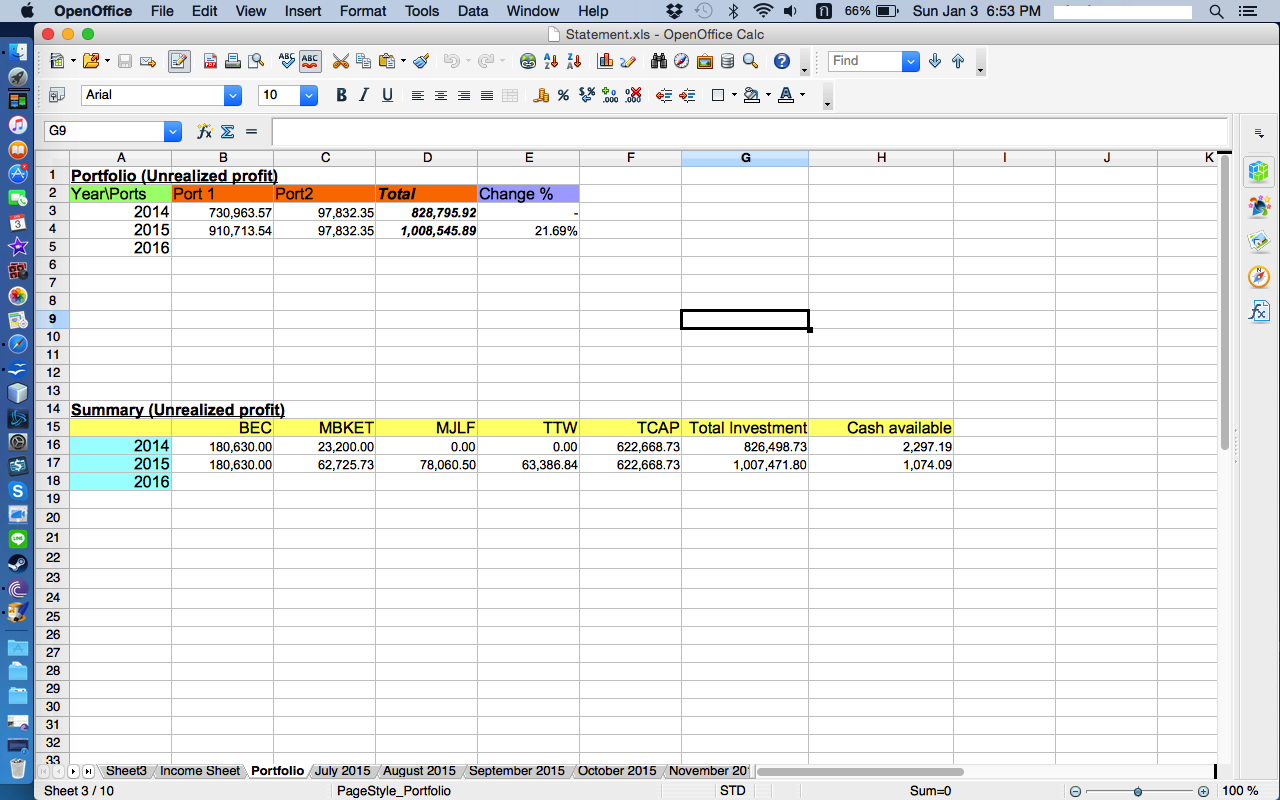Toggle Align Left

point(417,95)
